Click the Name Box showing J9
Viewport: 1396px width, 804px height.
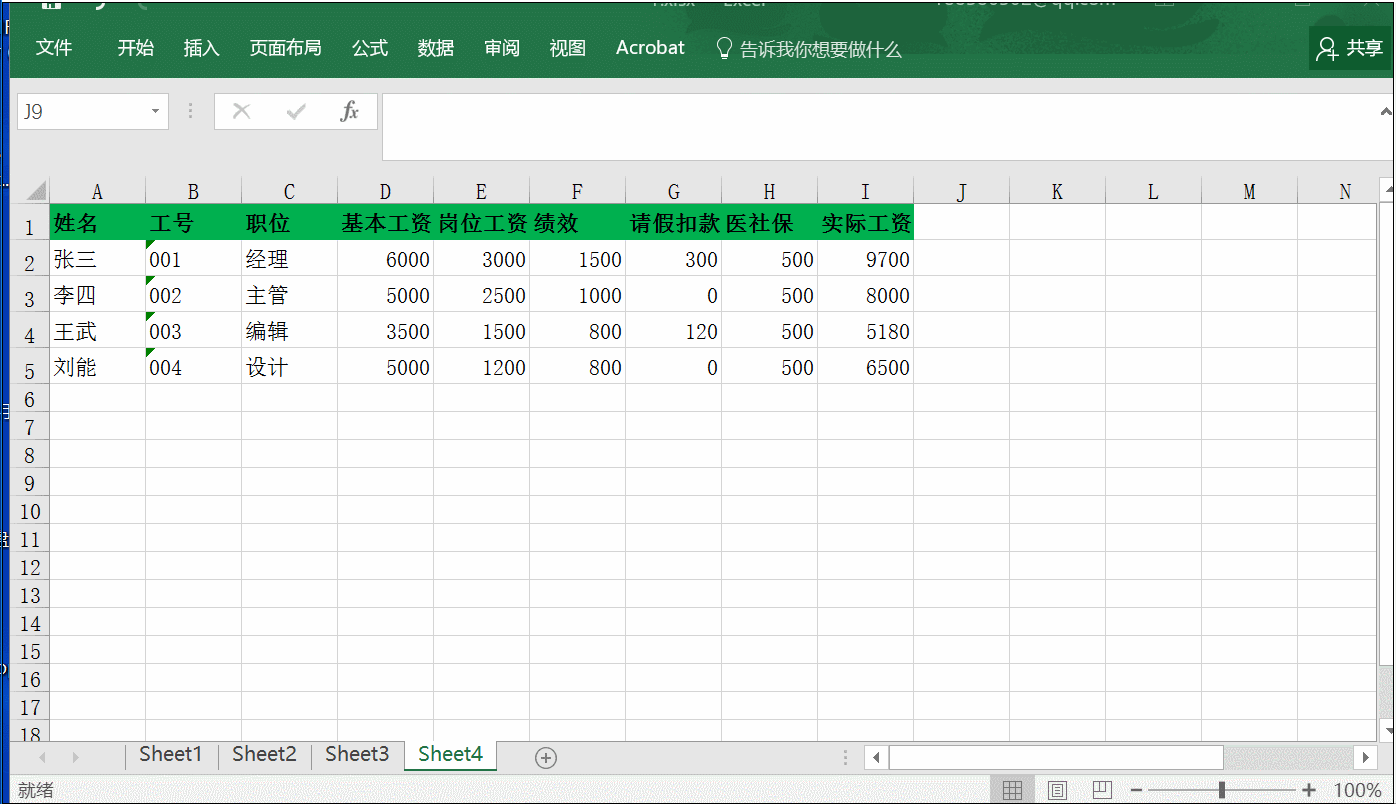pos(81,111)
